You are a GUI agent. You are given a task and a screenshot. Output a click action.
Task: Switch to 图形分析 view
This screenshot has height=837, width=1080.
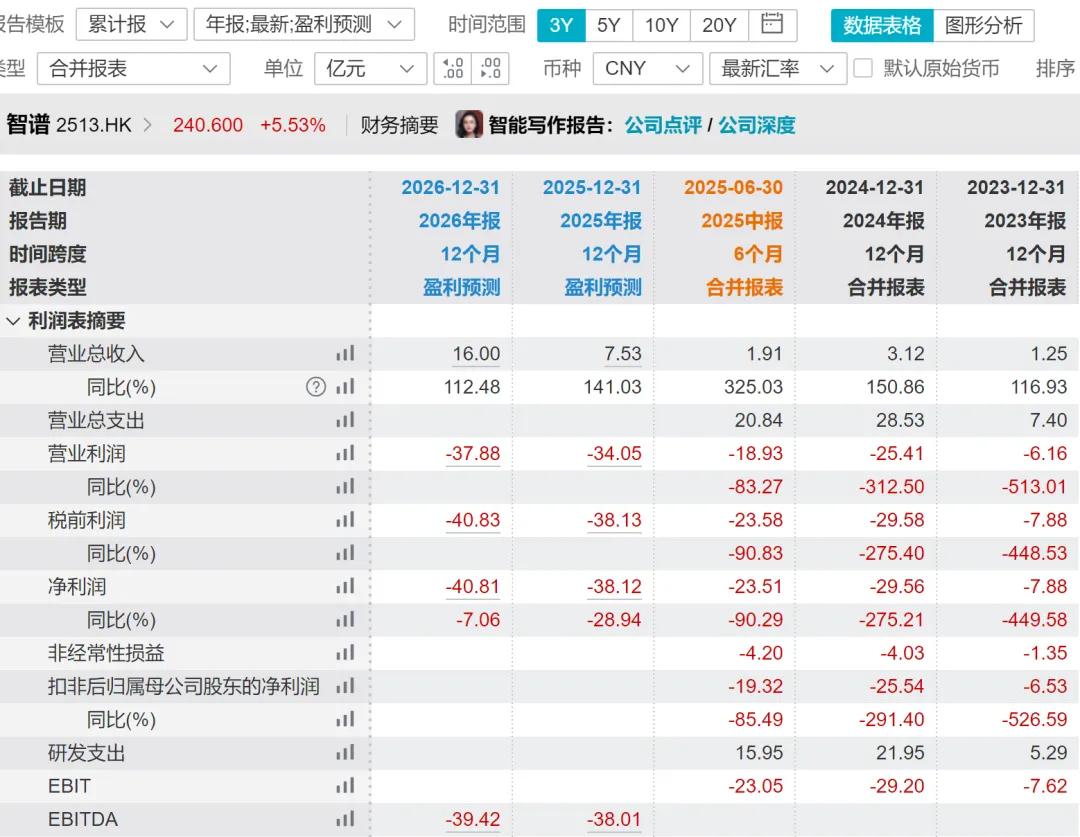coord(984,25)
